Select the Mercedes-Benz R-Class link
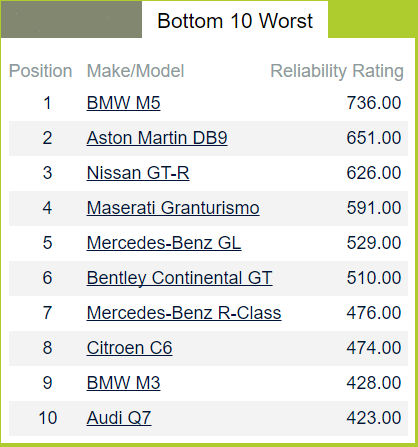This screenshot has height=447, width=418. point(184,313)
